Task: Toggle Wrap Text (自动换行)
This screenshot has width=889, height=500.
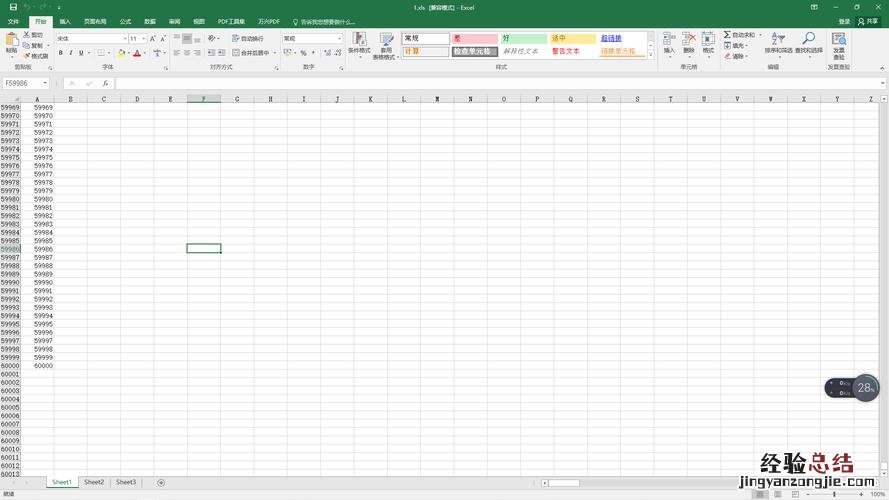Action: pos(248,39)
